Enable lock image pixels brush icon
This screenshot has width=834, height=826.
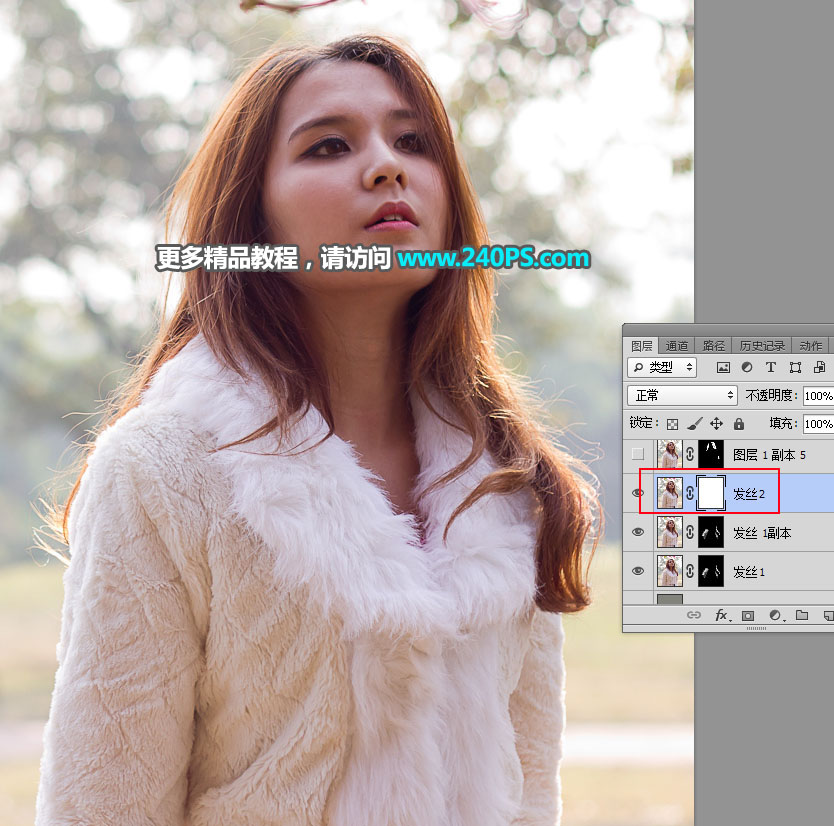pyautogui.click(x=695, y=424)
